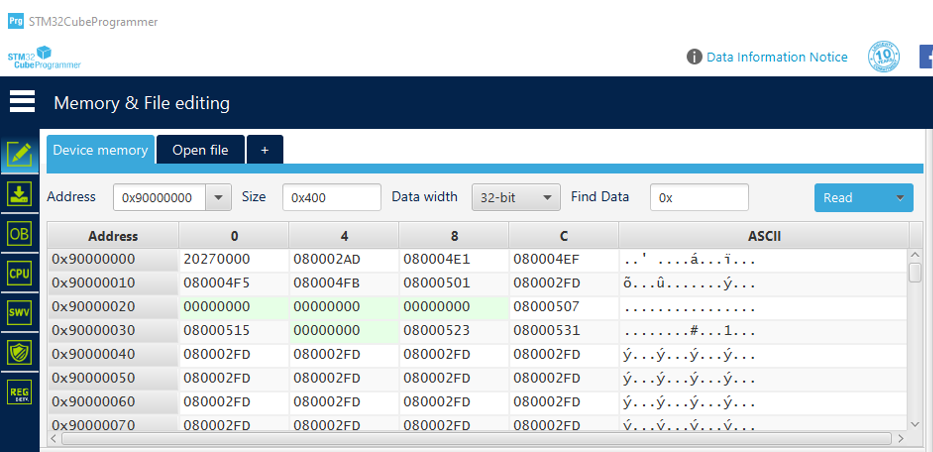Click the Read button
Screen dimensions: 933x452
tap(851, 197)
